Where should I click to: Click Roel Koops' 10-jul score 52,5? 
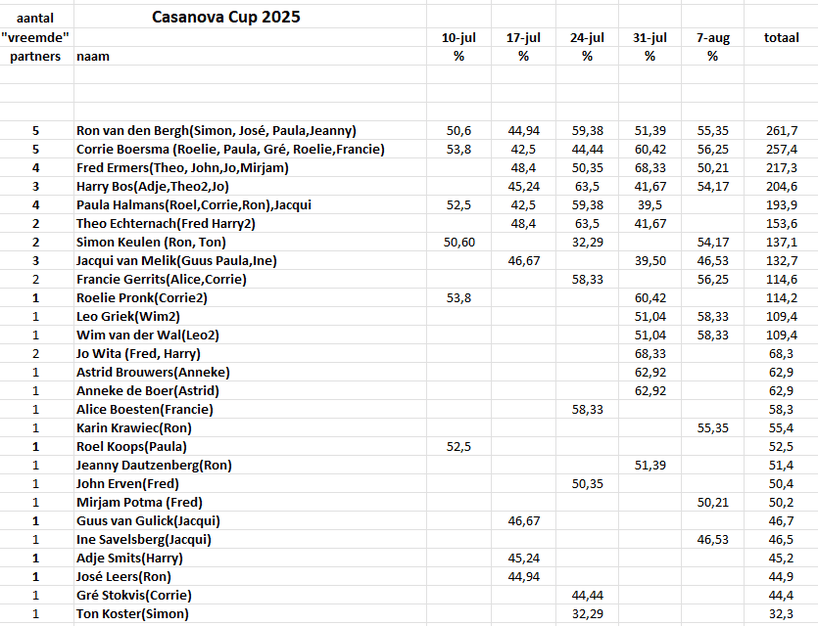[459, 447]
